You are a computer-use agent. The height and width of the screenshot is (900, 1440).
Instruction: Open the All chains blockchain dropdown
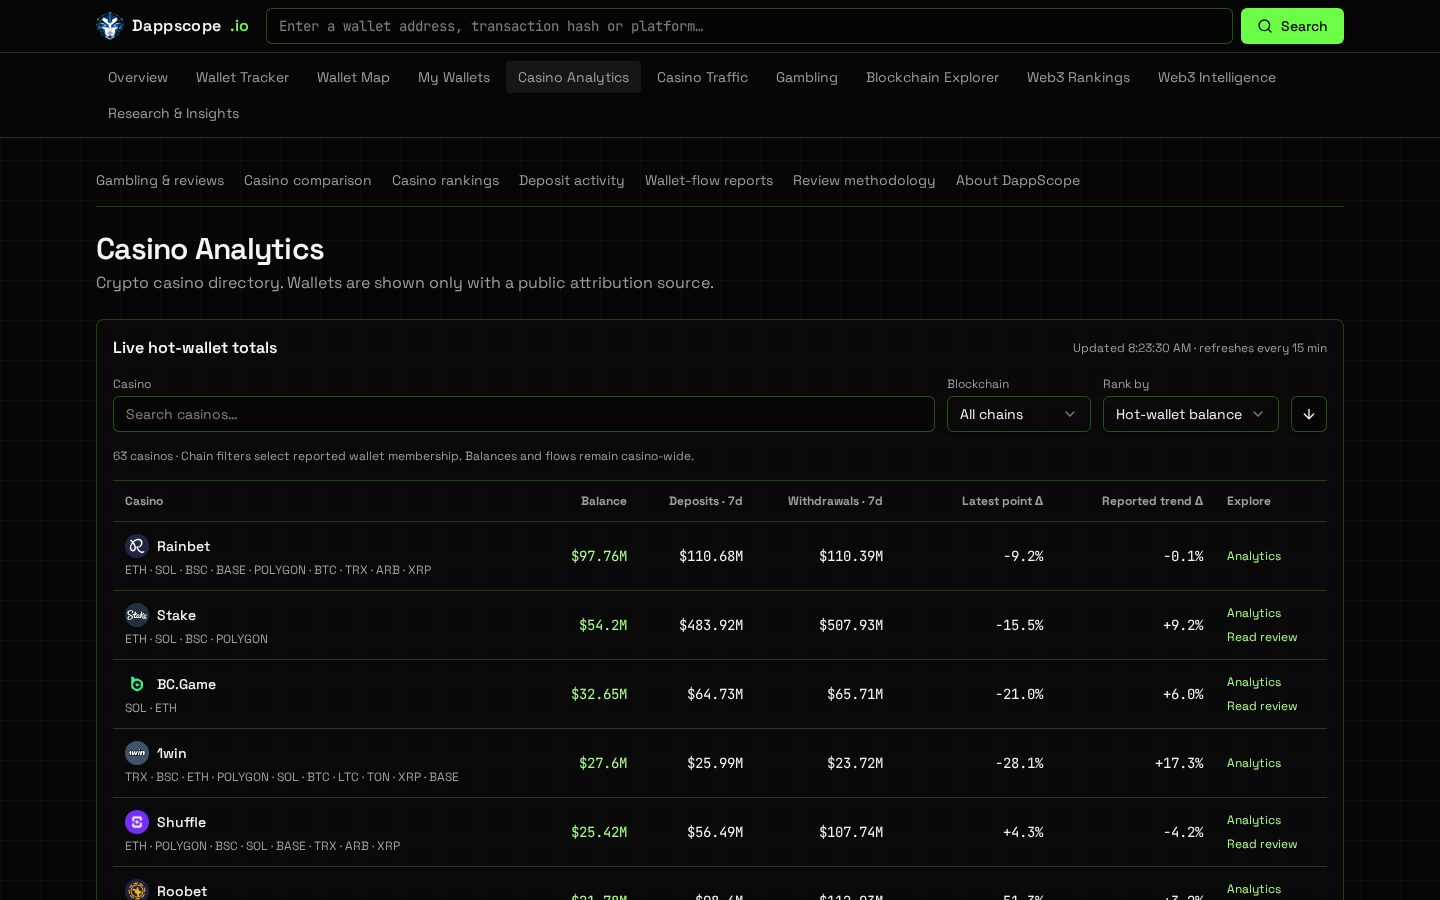pos(1018,414)
